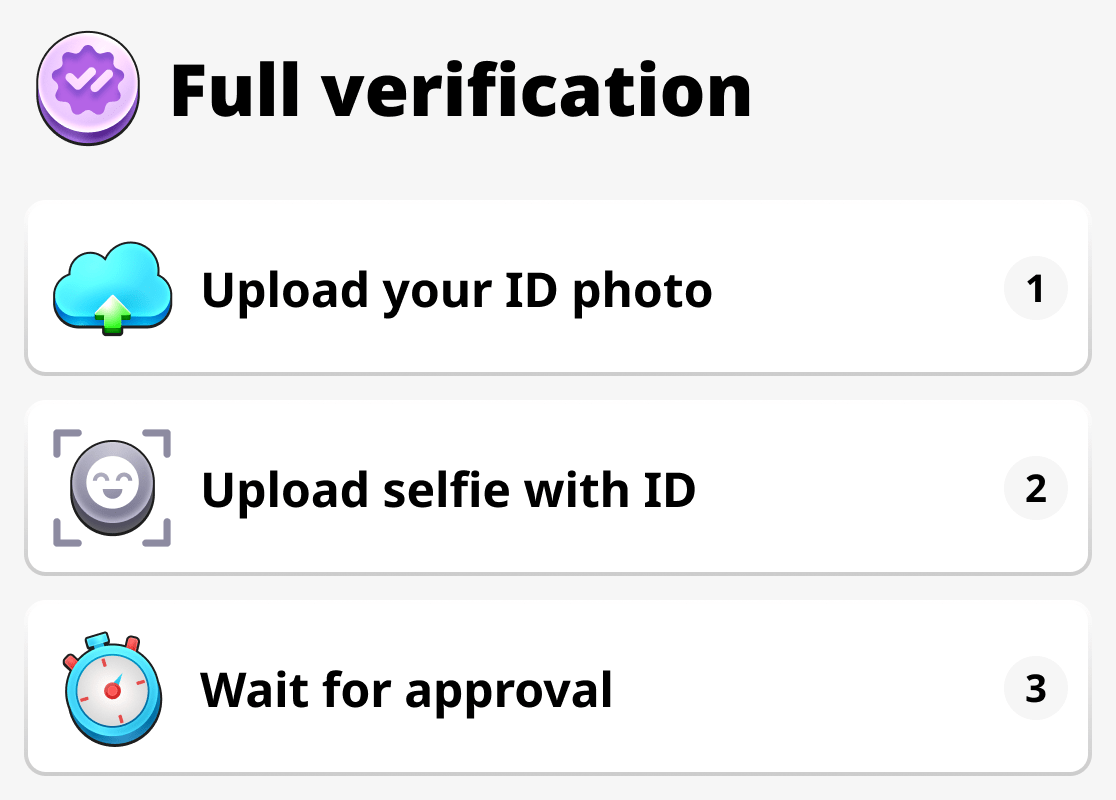Open the Upload selfie with ID step
1116x800 pixels.
(558, 488)
